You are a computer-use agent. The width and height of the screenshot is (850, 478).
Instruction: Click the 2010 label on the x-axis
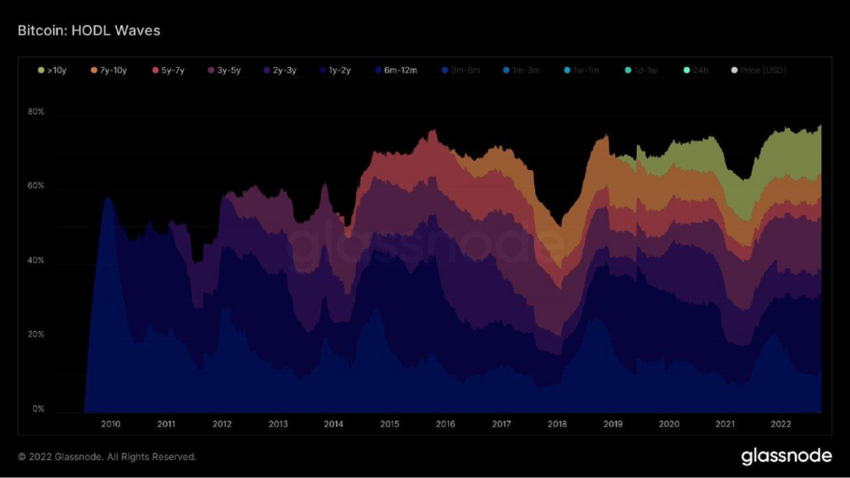(110, 425)
